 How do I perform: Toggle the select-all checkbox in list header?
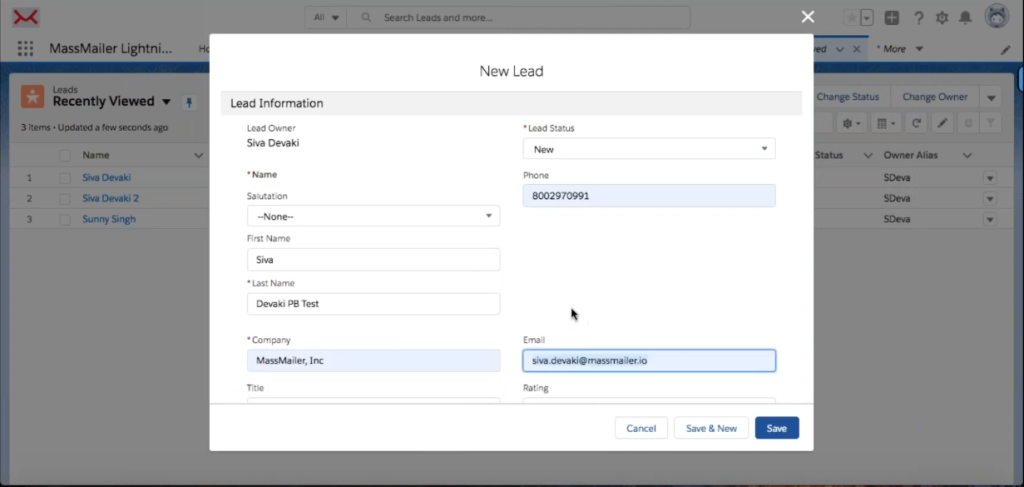[x=65, y=155]
